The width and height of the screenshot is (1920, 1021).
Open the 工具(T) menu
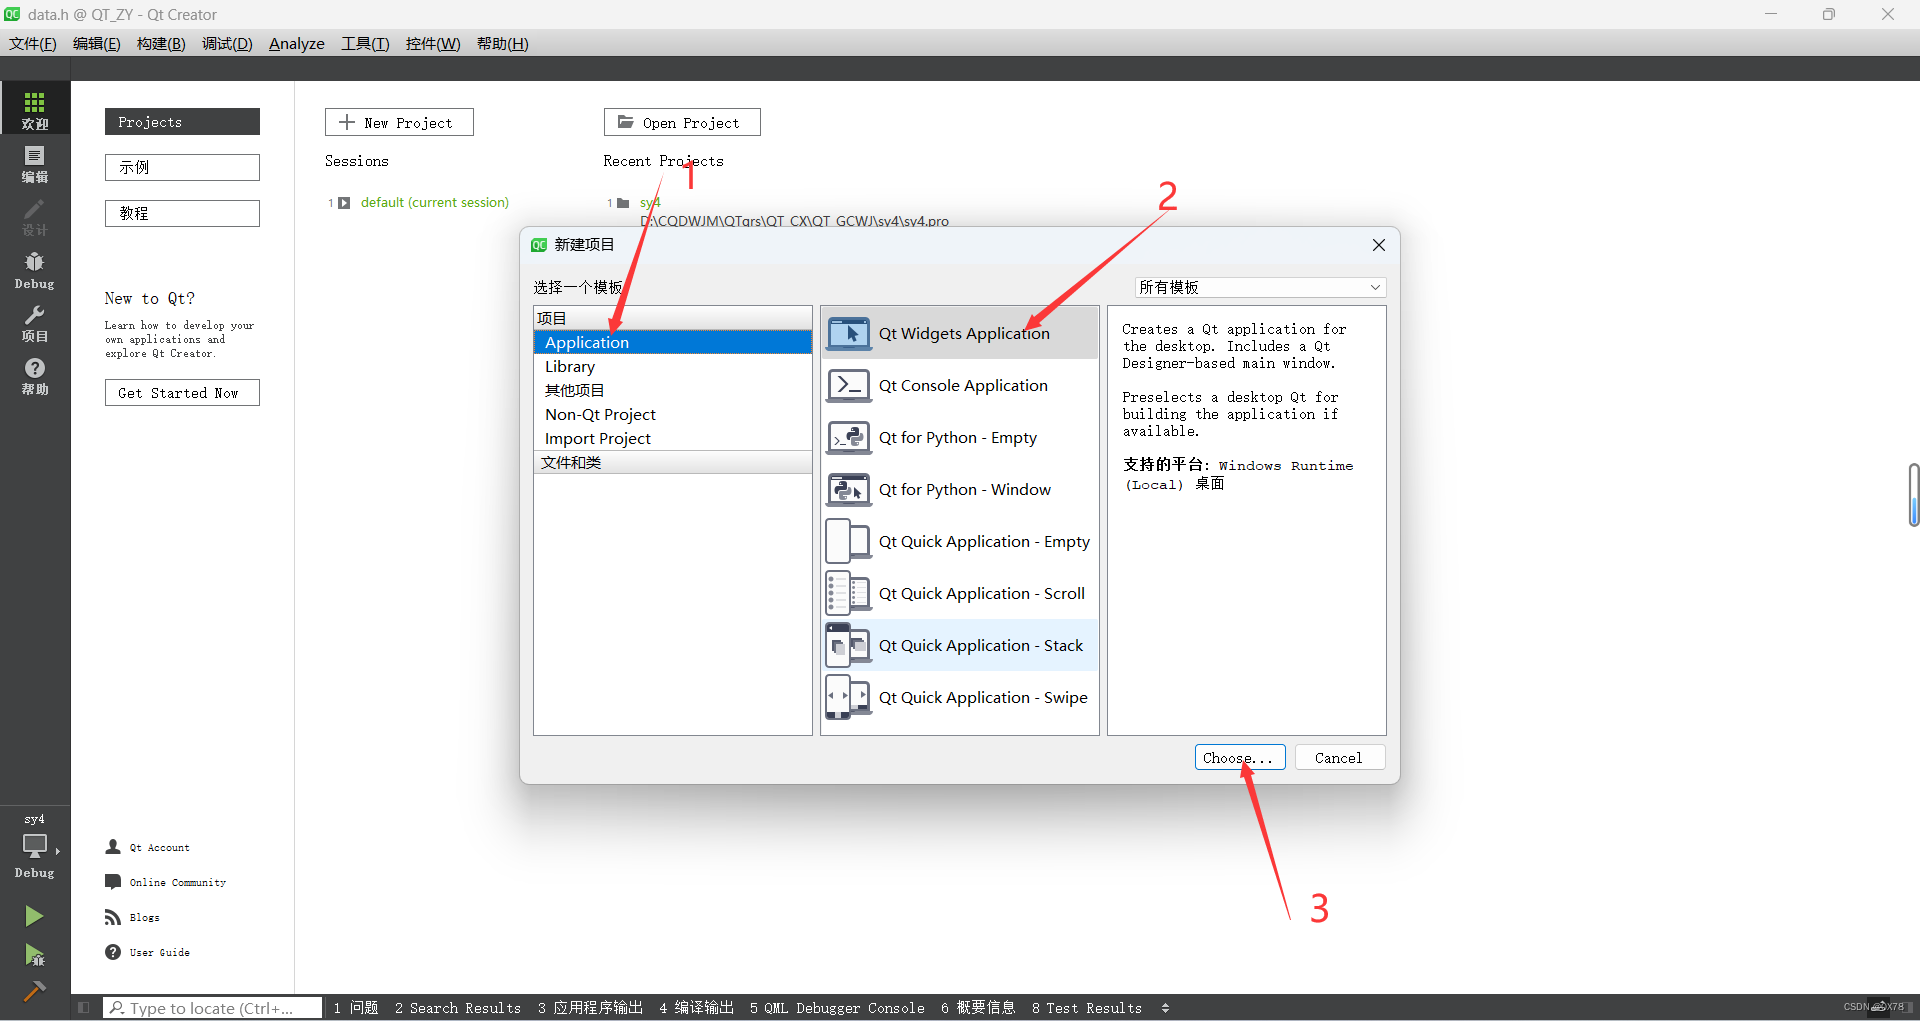tap(365, 44)
